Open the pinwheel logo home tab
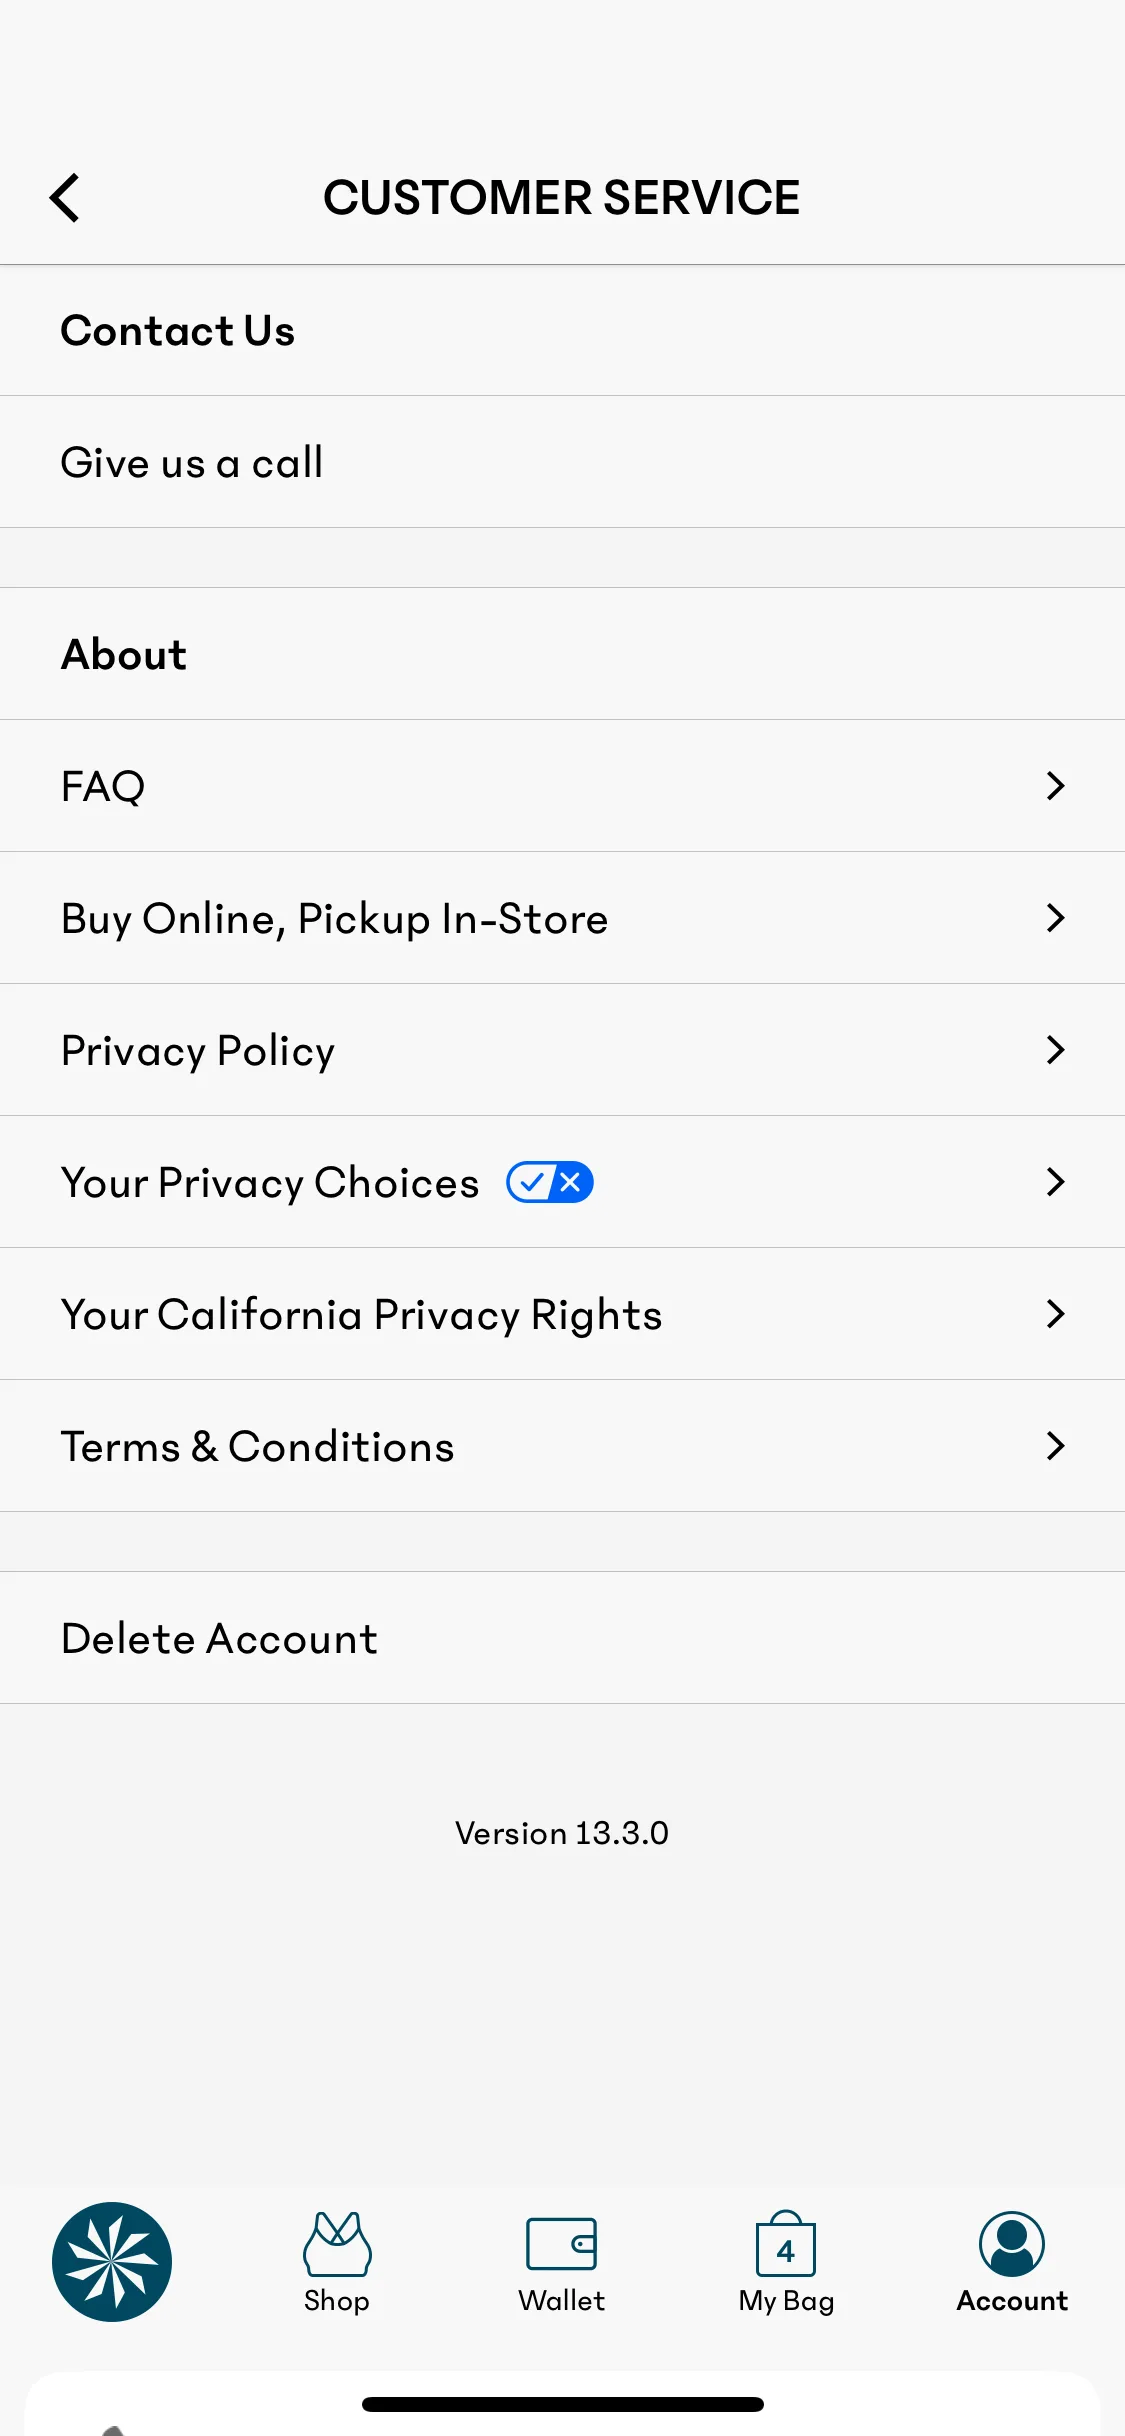This screenshot has width=1125, height=2436. pyautogui.click(x=112, y=2261)
